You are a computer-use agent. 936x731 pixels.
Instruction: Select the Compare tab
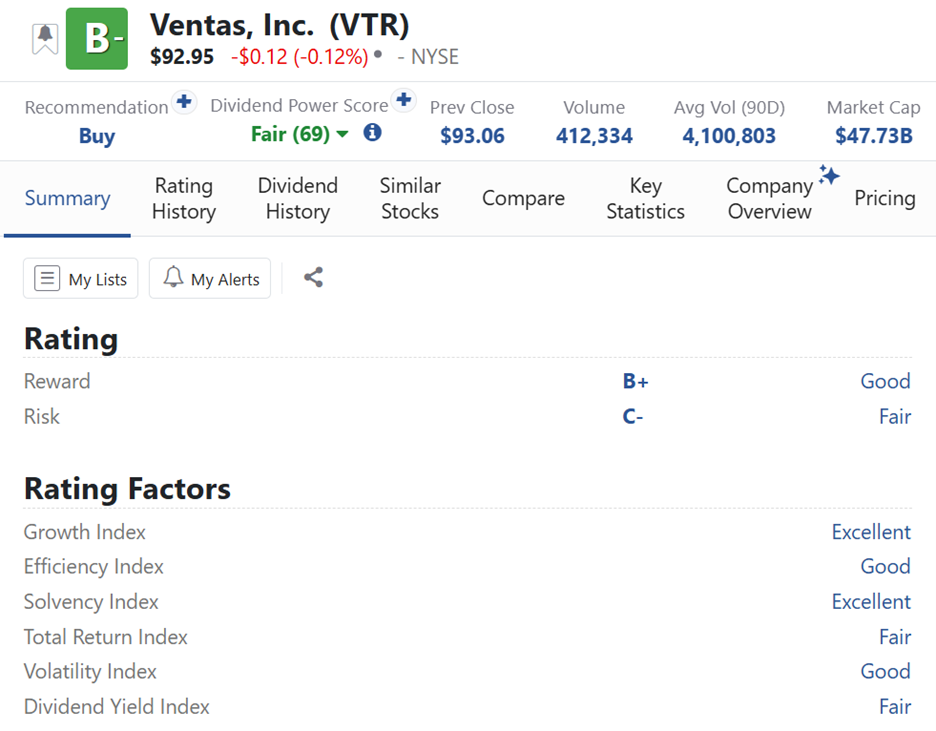coord(524,198)
